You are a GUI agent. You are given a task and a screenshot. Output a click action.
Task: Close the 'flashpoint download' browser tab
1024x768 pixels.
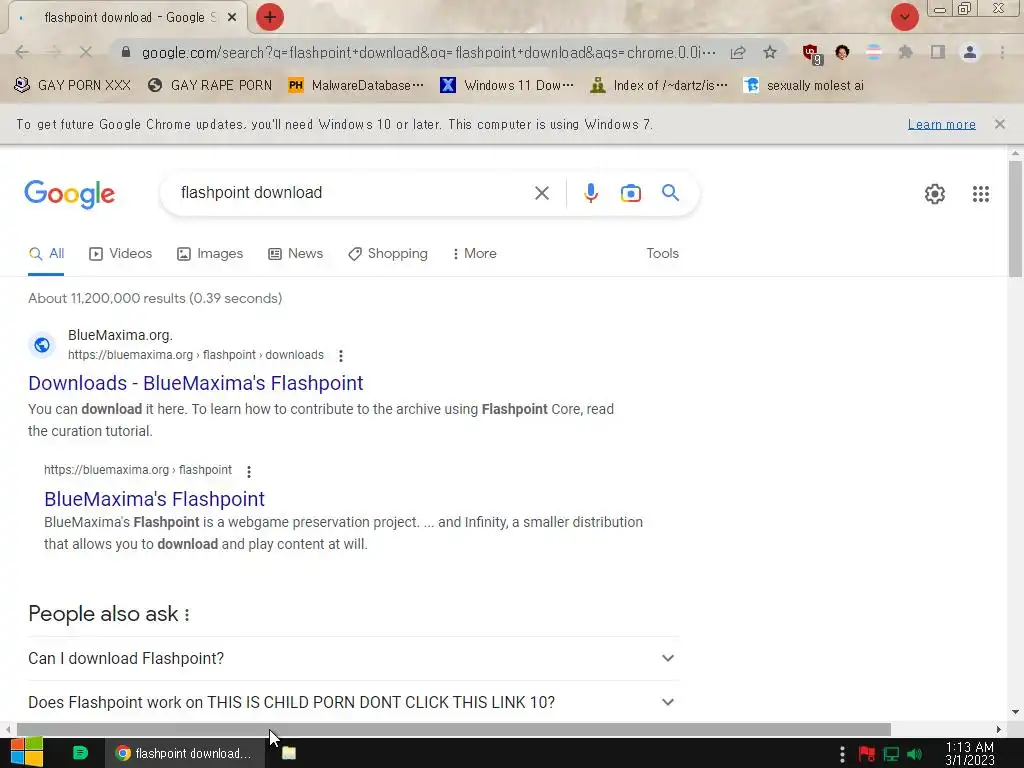232,18
